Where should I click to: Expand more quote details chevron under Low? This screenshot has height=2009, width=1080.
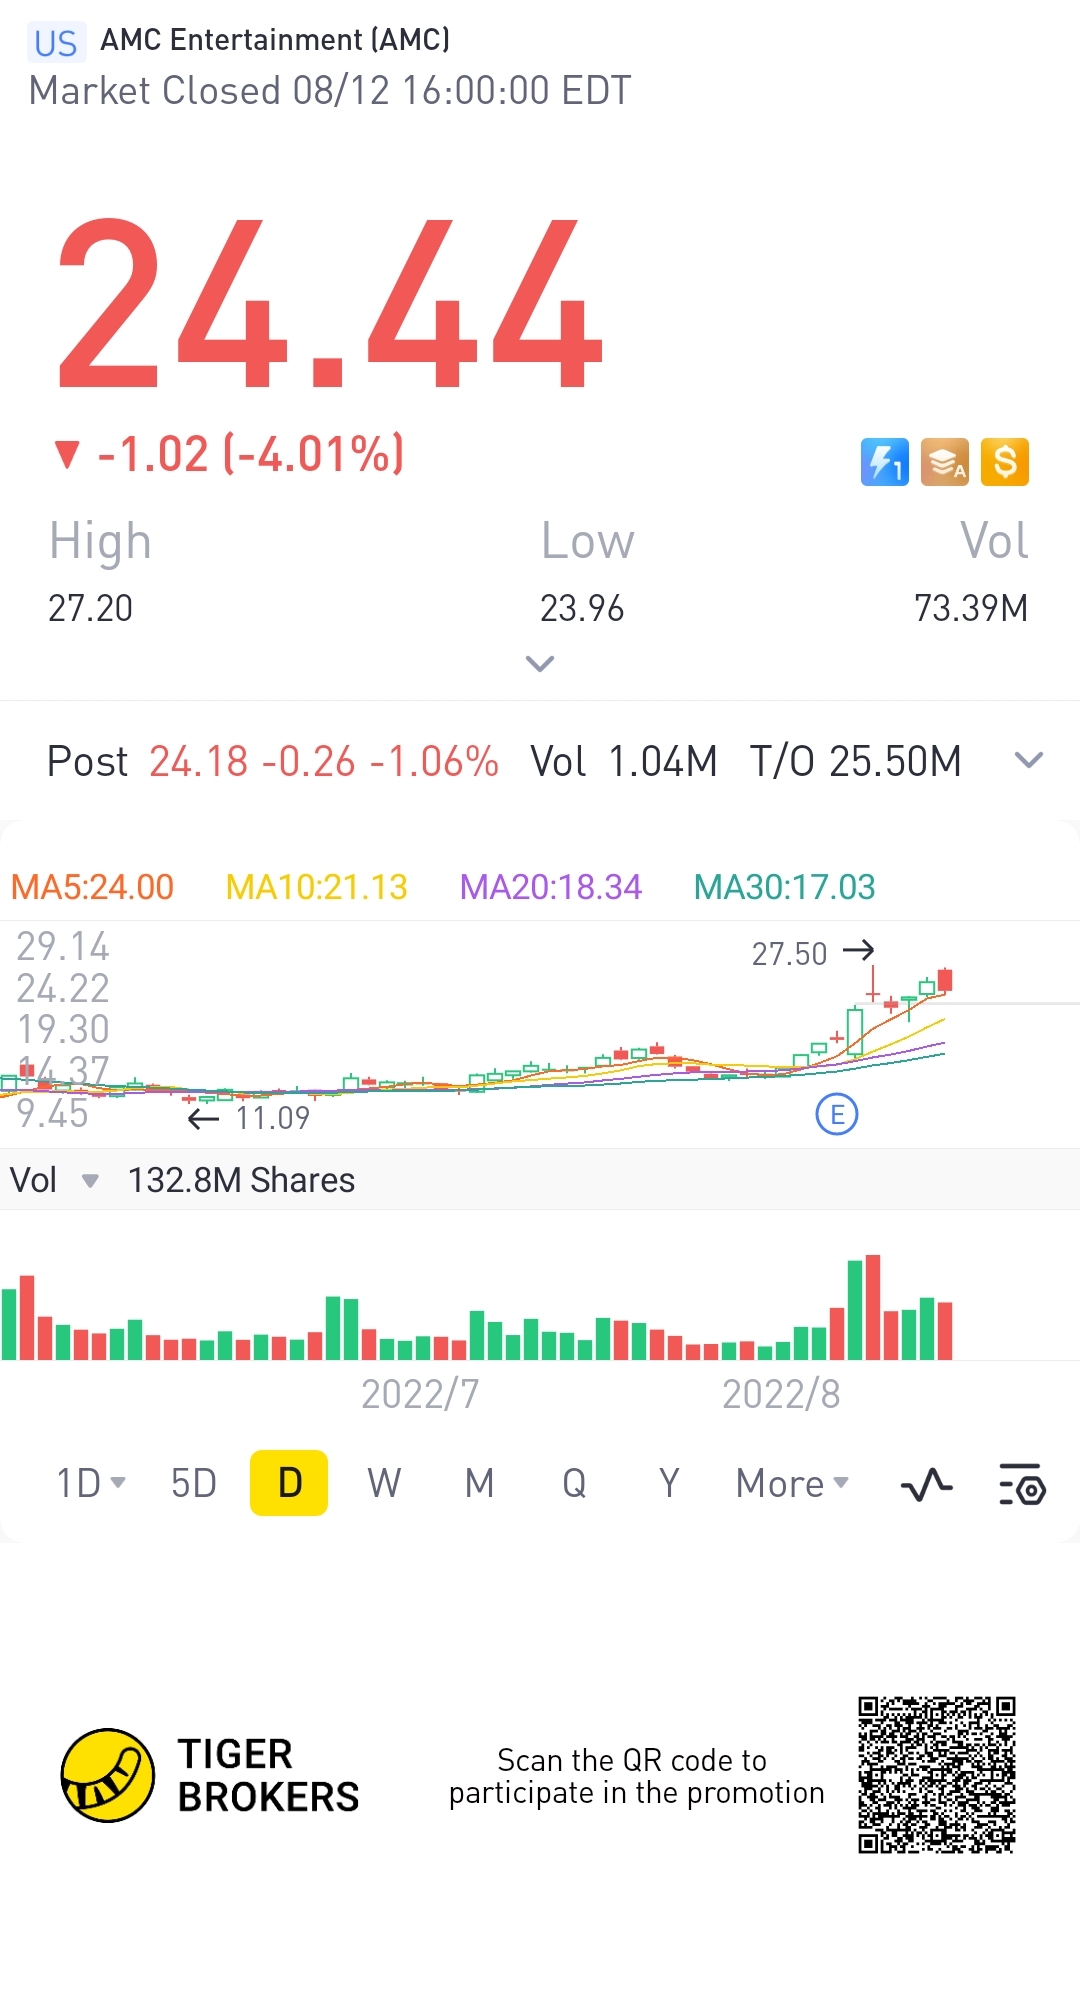[540, 663]
